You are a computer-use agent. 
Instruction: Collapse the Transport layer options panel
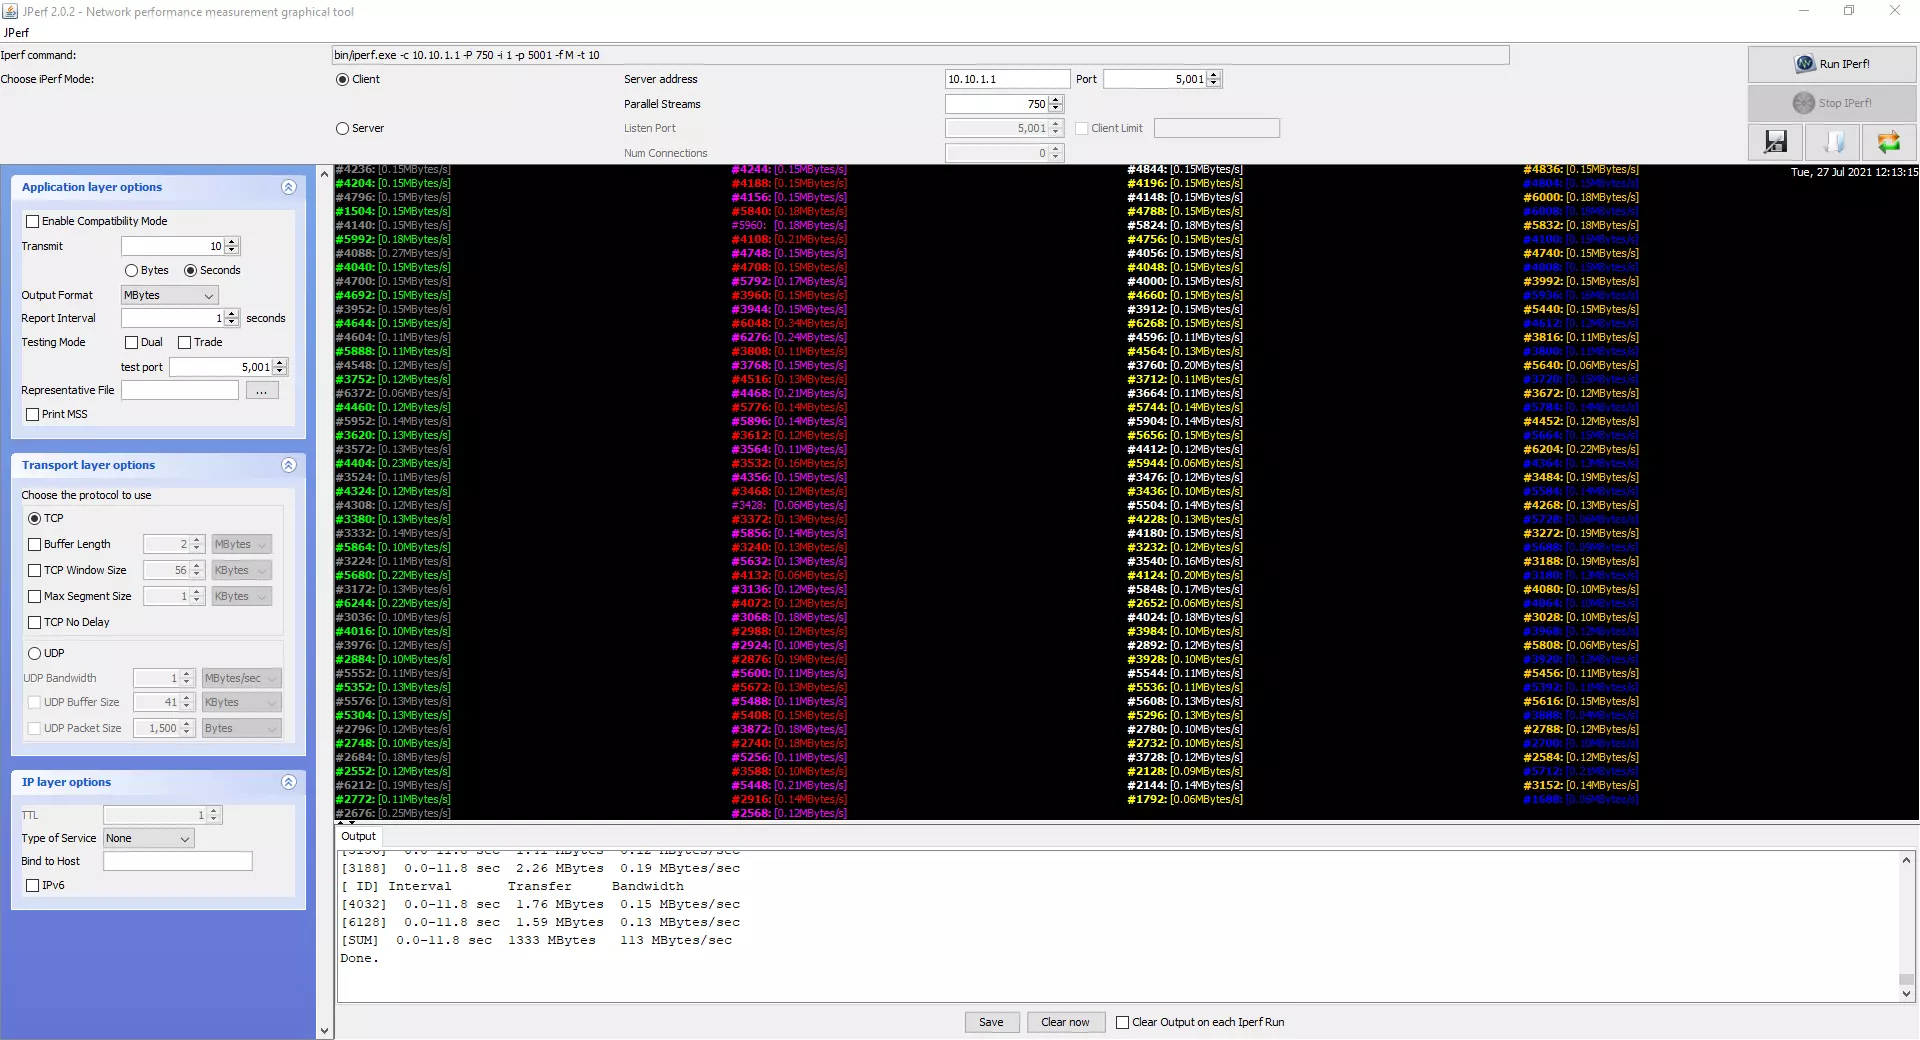[x=288, y=465]
